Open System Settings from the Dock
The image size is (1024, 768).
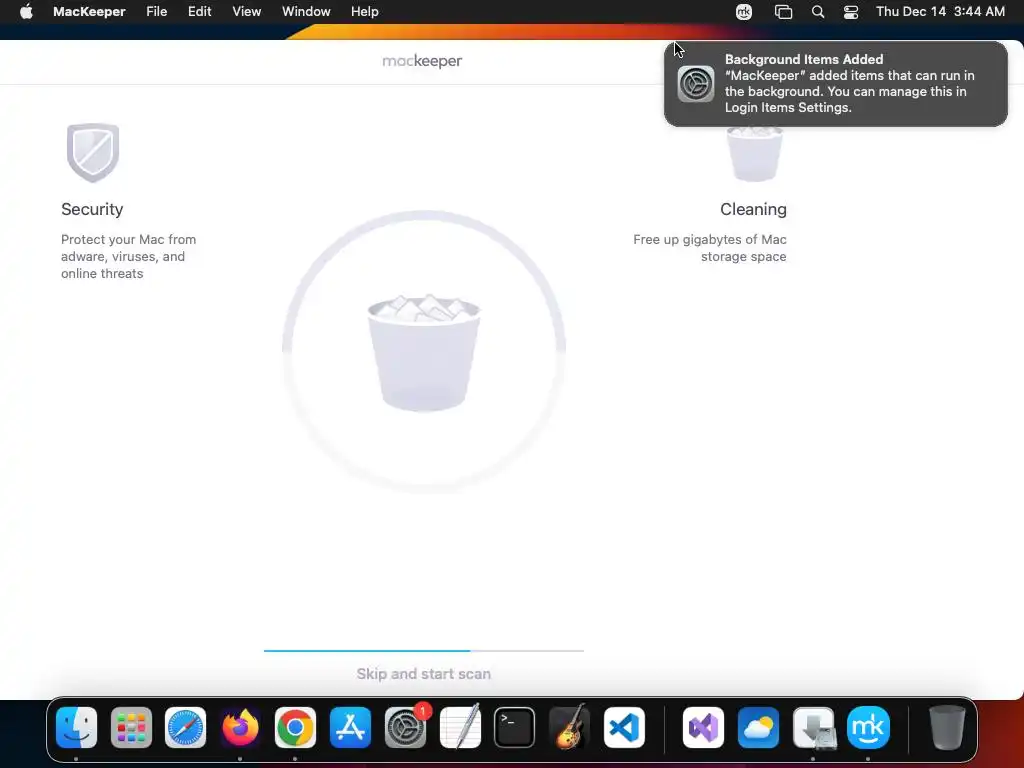(x=405, y=727)
